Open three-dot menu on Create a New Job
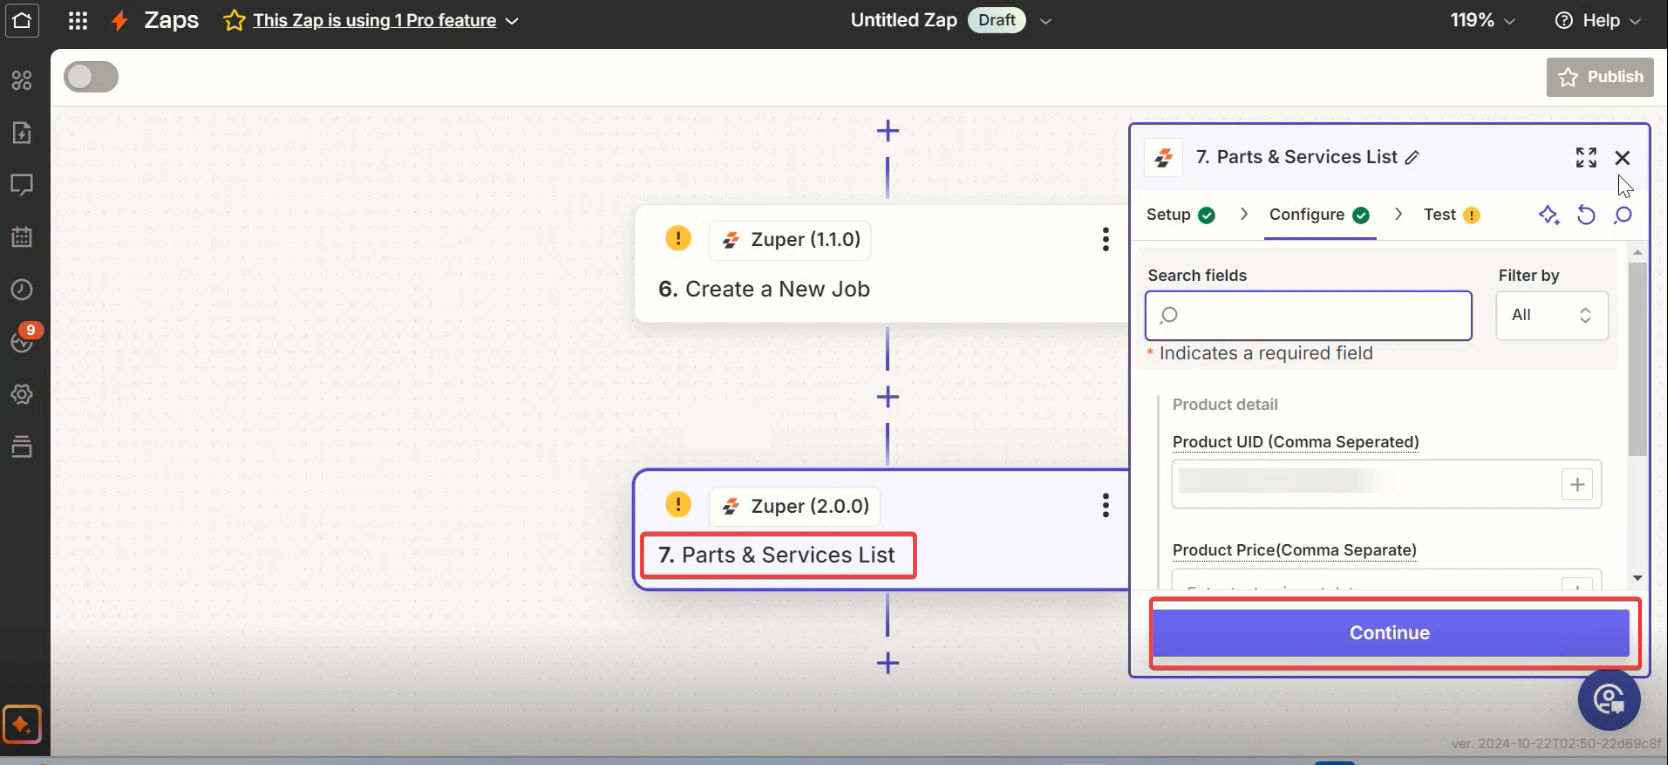The width and height of the screenshot is (1668, 765). (x=1105, y=239)
